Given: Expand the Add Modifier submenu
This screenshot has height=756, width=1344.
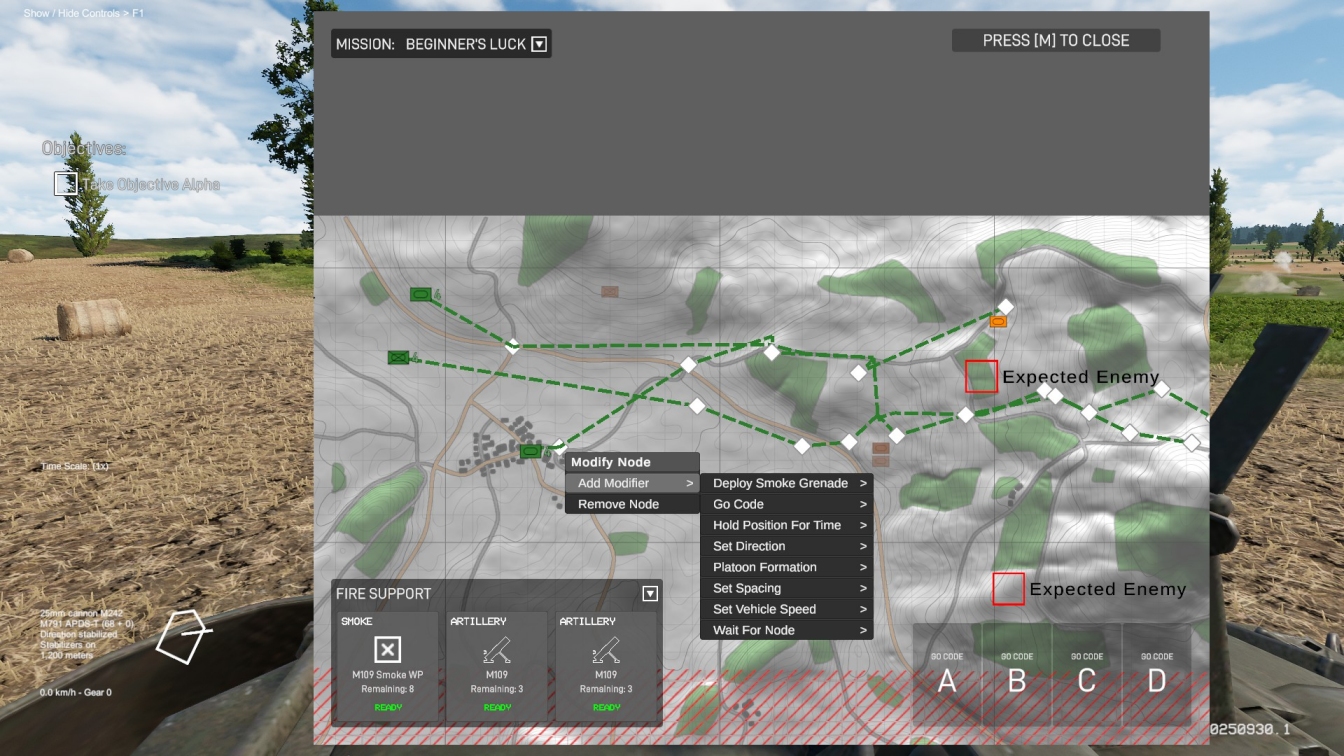Looking at the screenshot, I should coord(632,483).
